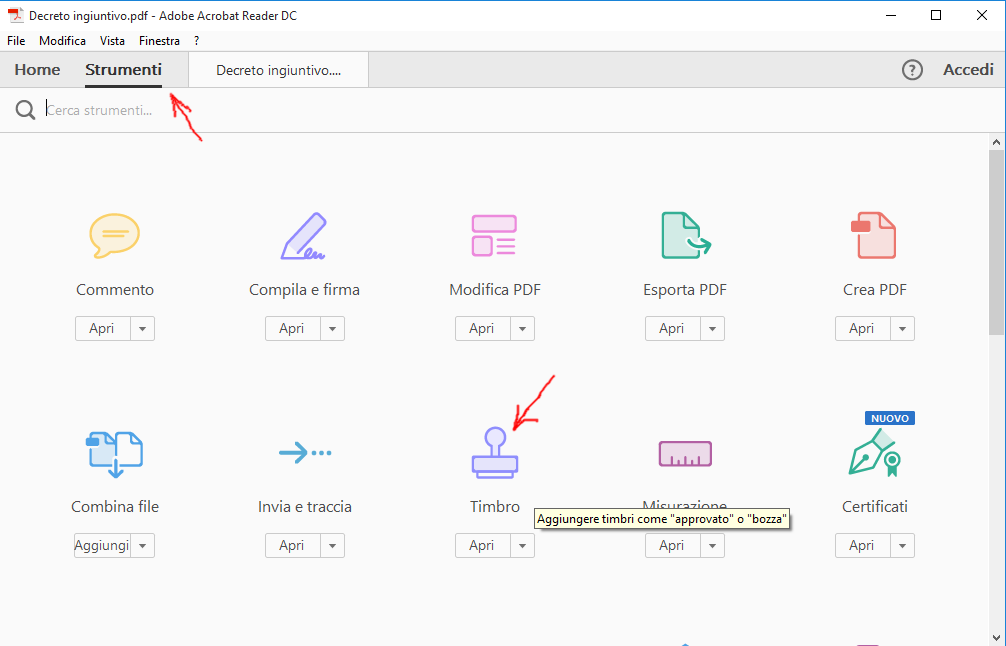The image size is (1006, 646).
Task: Select the Strumenti tab
Action: click(123, 70)
